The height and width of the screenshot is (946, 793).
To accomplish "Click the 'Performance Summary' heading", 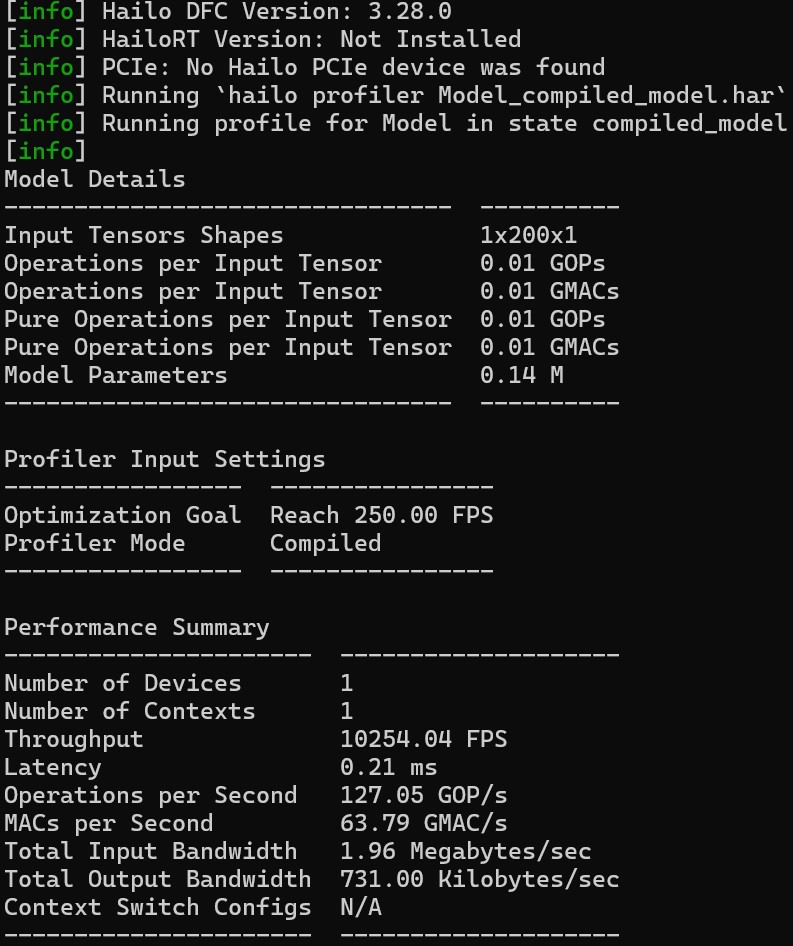I will (x=137, y=628).
